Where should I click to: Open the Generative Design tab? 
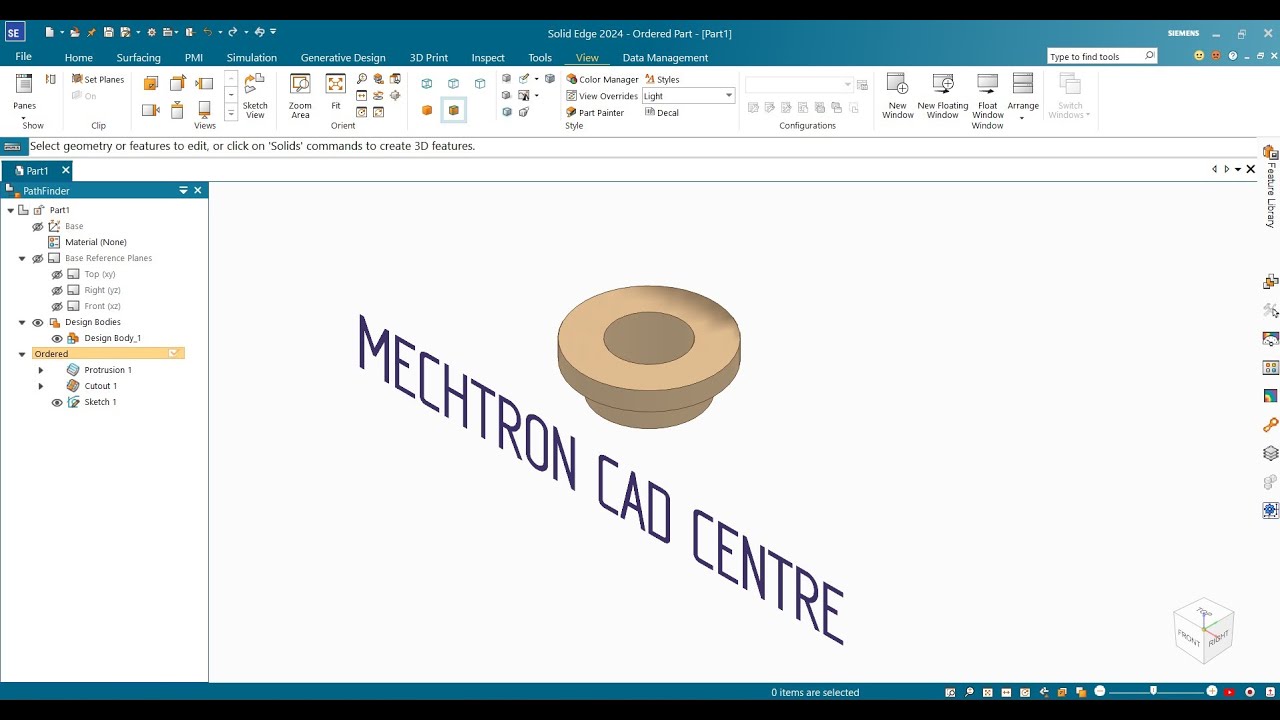click(343, 57)
